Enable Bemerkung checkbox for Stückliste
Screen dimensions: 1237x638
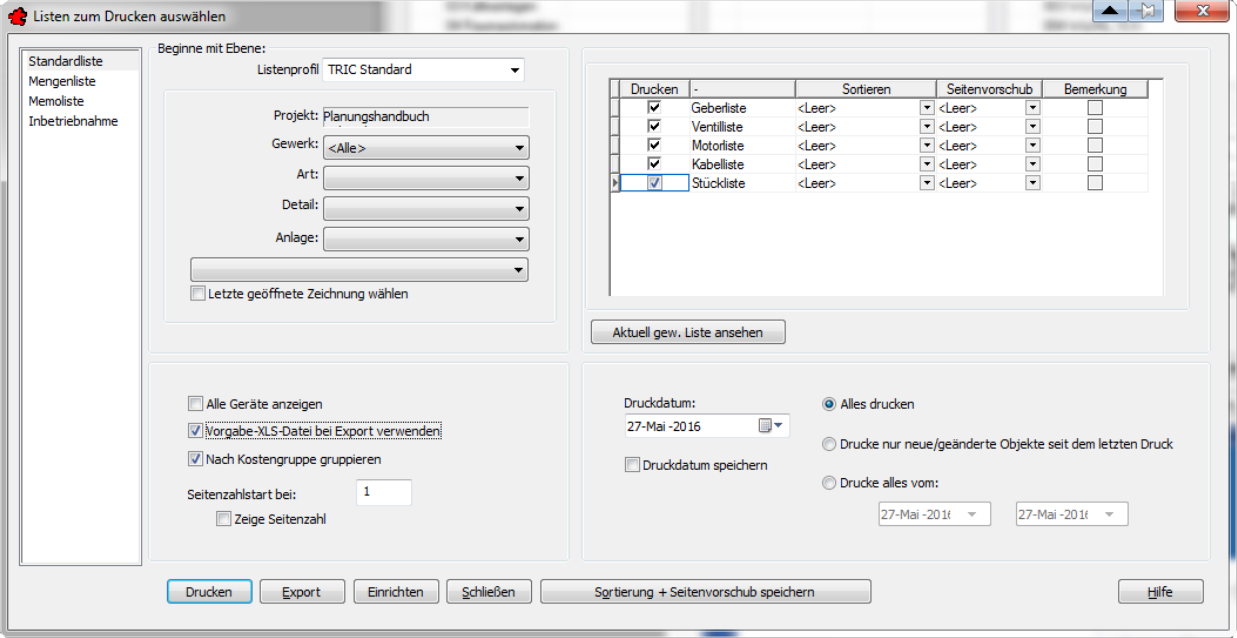pyautogui.click(x=1095, y=183)
